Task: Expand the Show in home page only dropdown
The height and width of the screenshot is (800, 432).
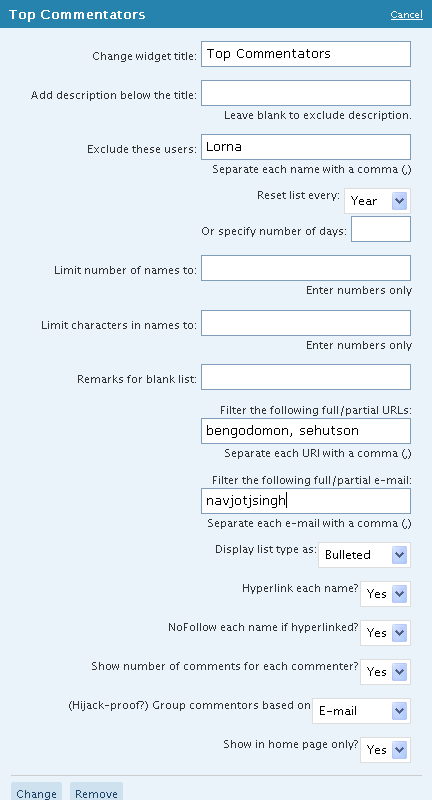Action: click(x=385, y=750)
